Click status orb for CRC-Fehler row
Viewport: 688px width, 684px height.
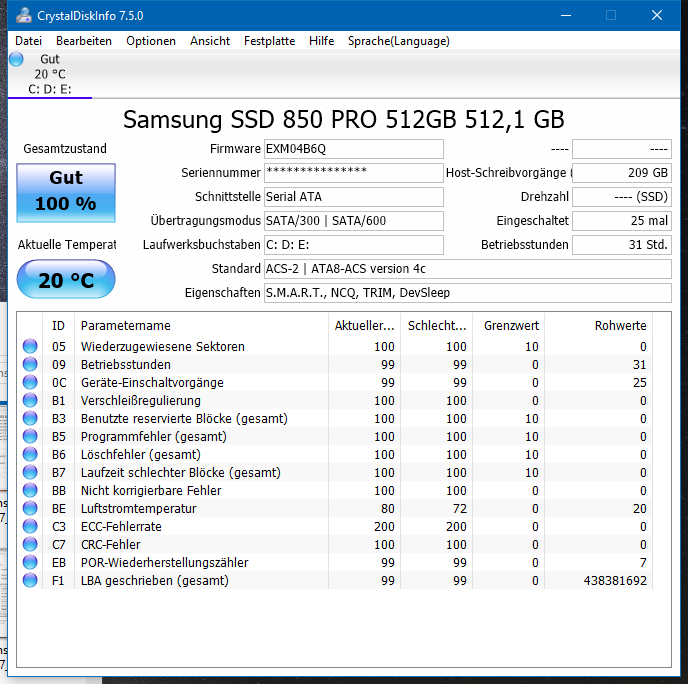tap(30, 544)
